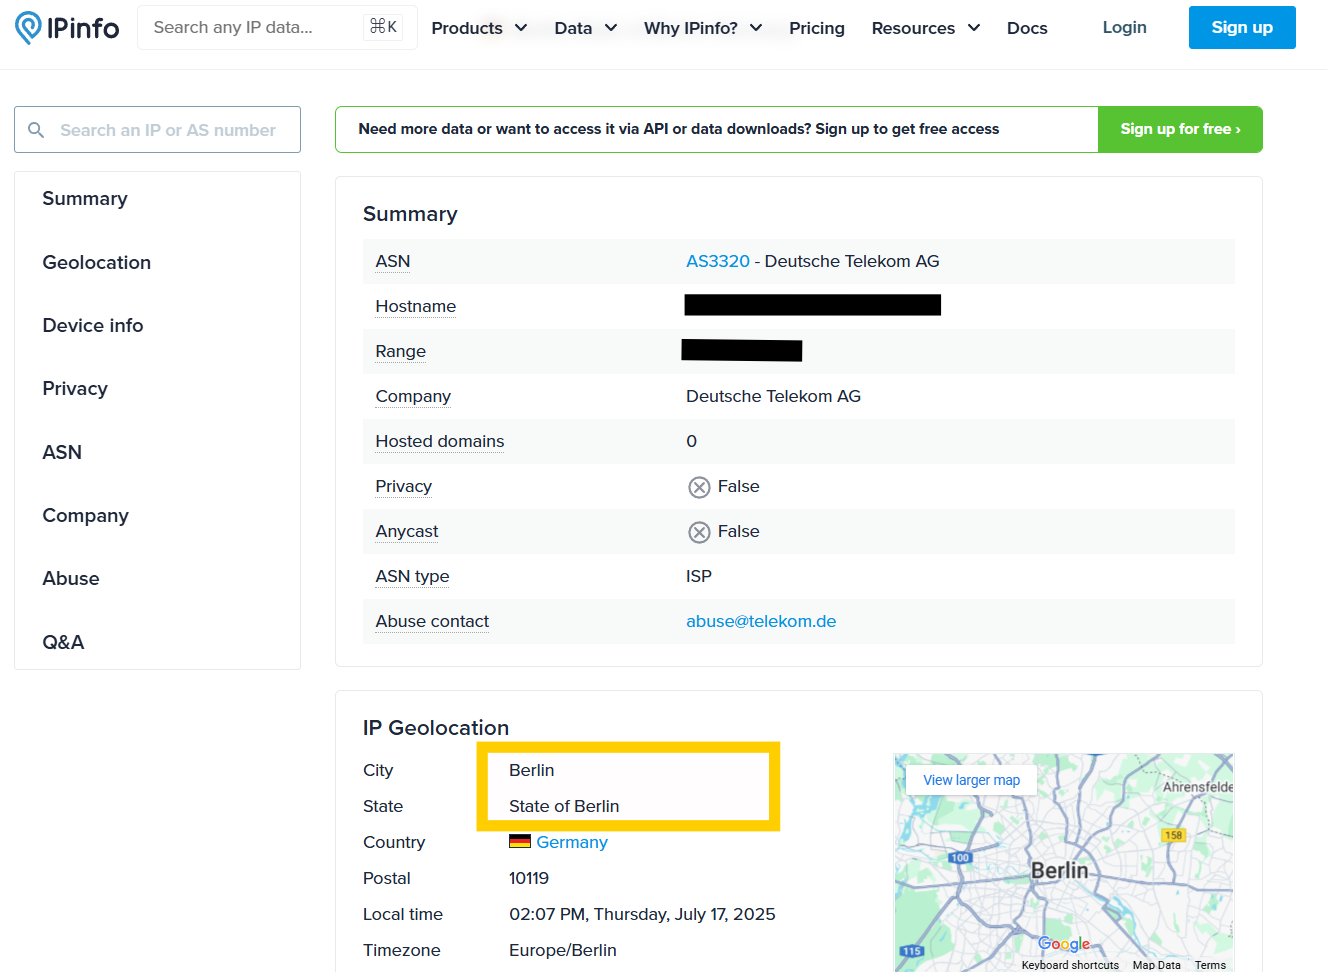Image resolution: width=1327 pixels, height=972 pixels.
Task: Click the Company value Deutsche Telekom AG
Action: [x=773, y=396]
